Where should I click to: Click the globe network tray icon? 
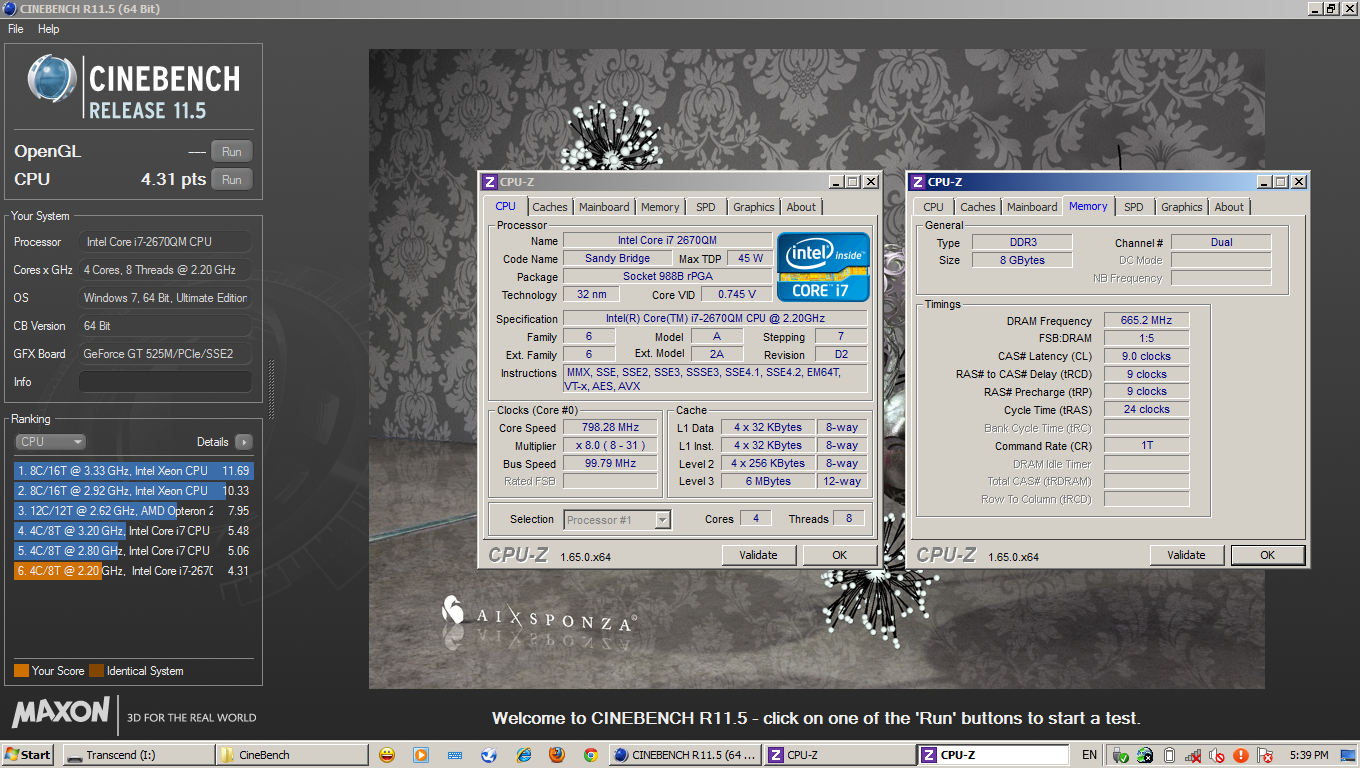[1145, 755]
